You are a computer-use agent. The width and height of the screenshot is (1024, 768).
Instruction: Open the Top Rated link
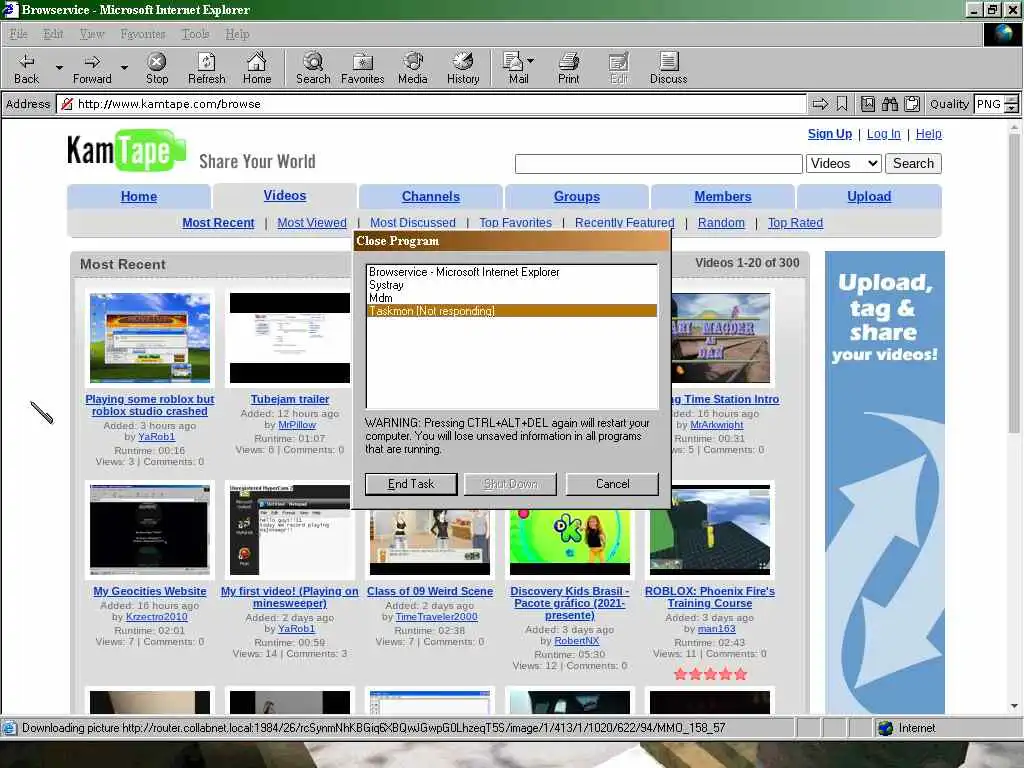tap(795, 223)
